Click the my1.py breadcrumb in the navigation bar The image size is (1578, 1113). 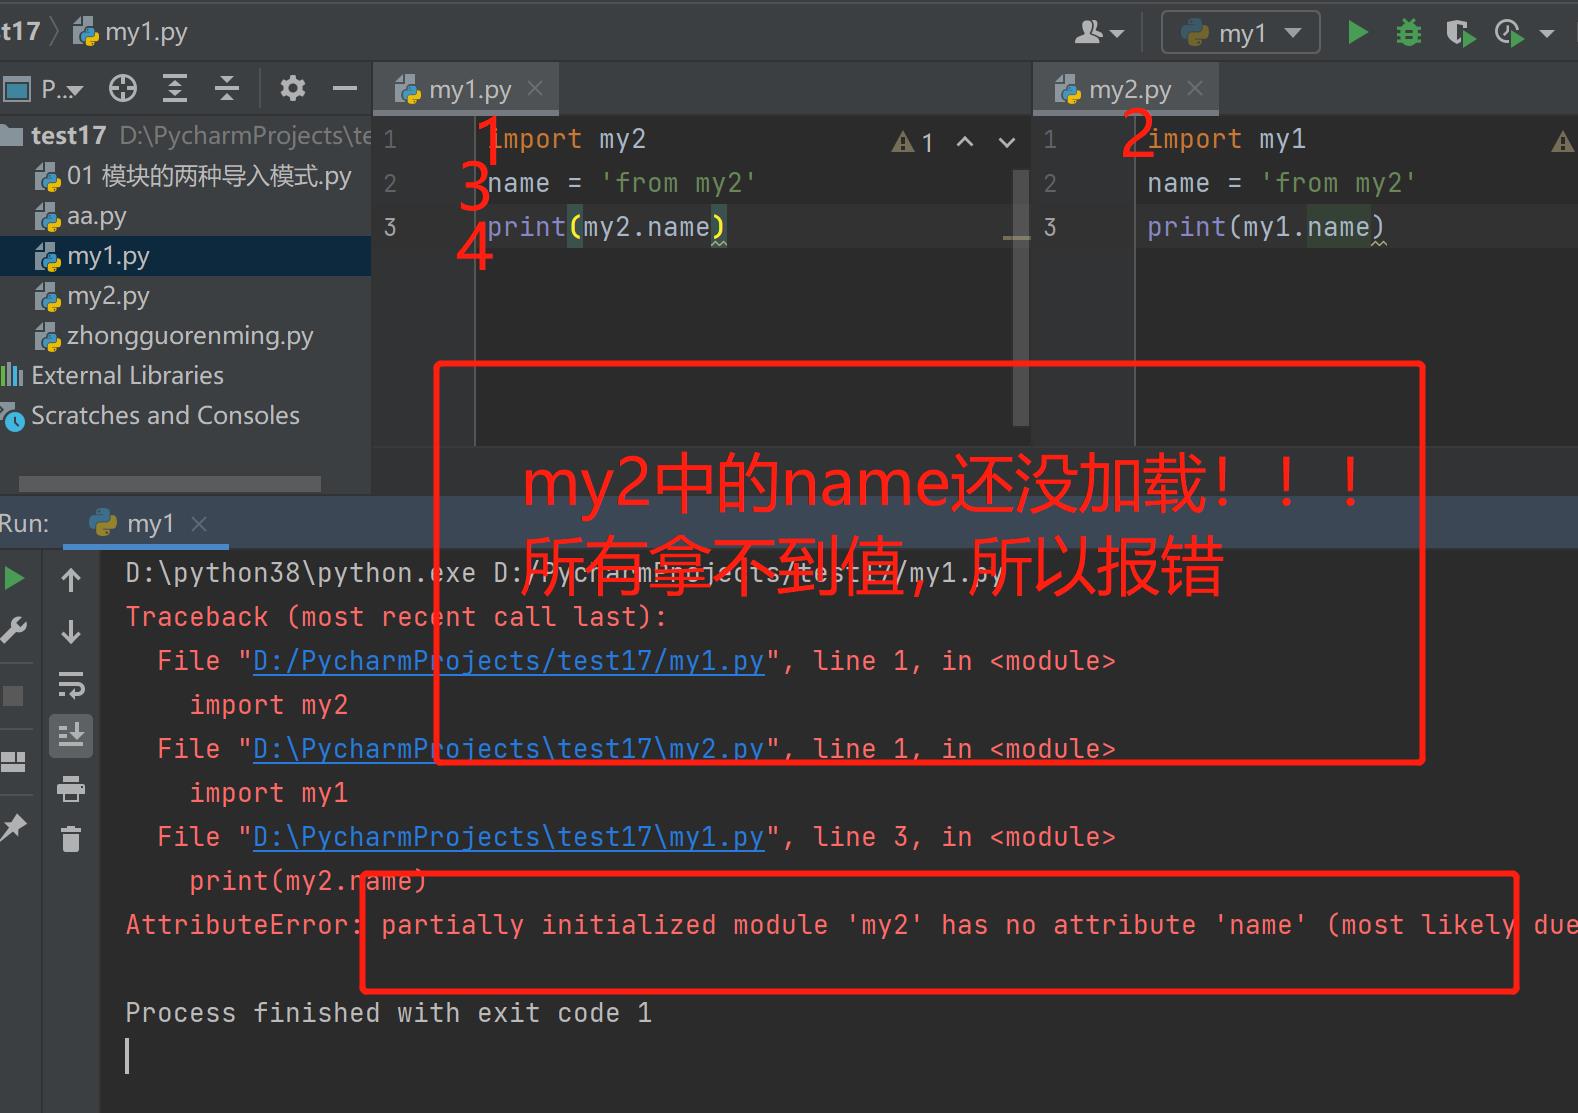click(x=132, y=32)
